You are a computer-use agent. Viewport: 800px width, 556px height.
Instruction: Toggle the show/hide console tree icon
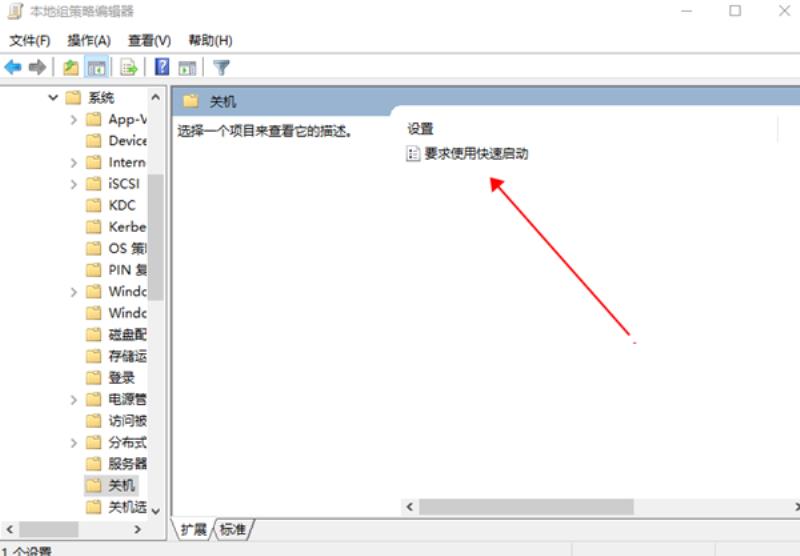(x=96, y=67)
